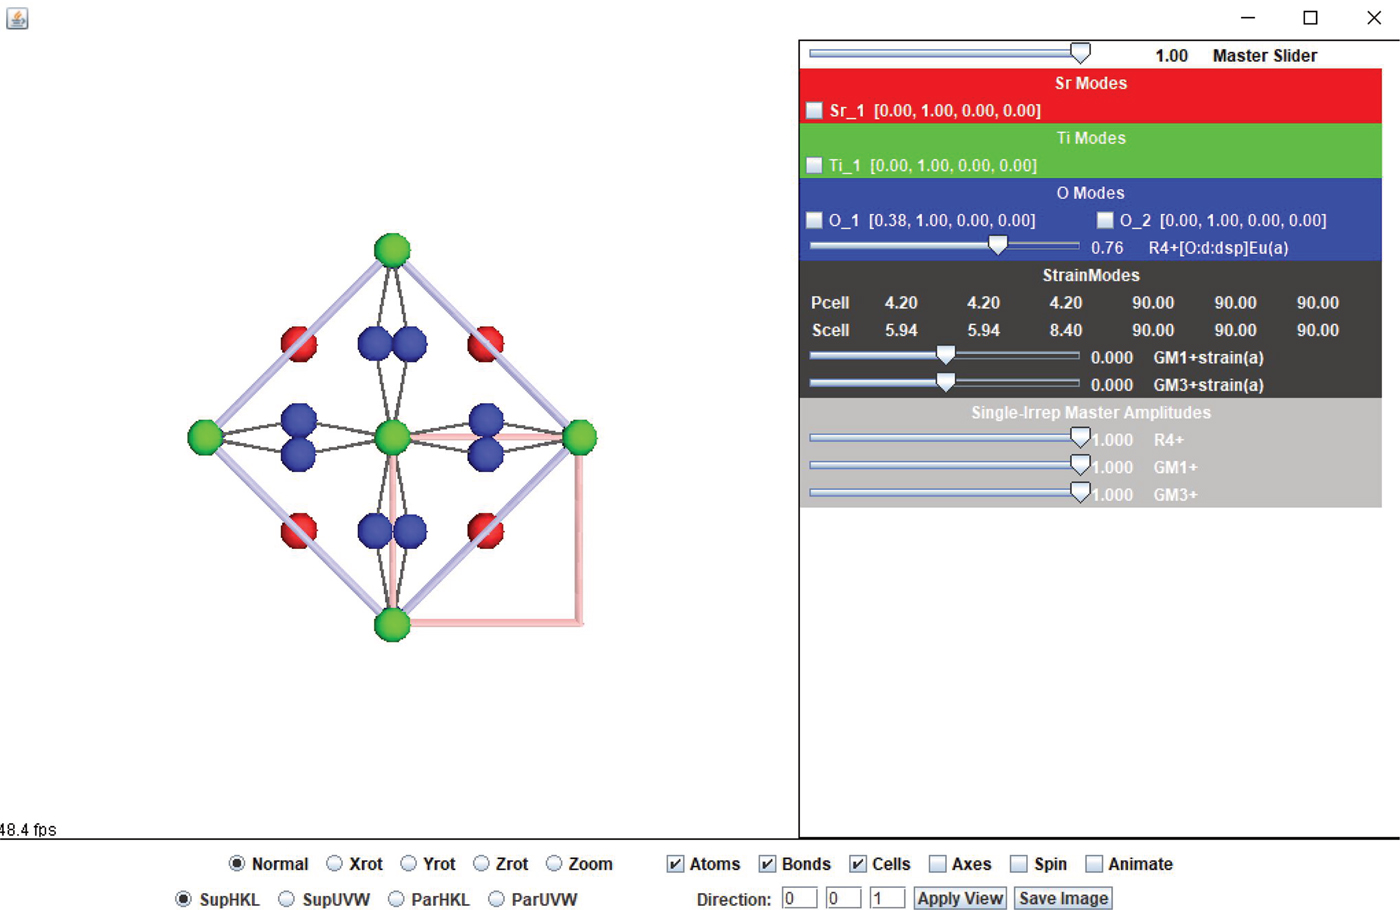Click the Scell row label
Screen dimensions: 1400x910
point(830,330)
